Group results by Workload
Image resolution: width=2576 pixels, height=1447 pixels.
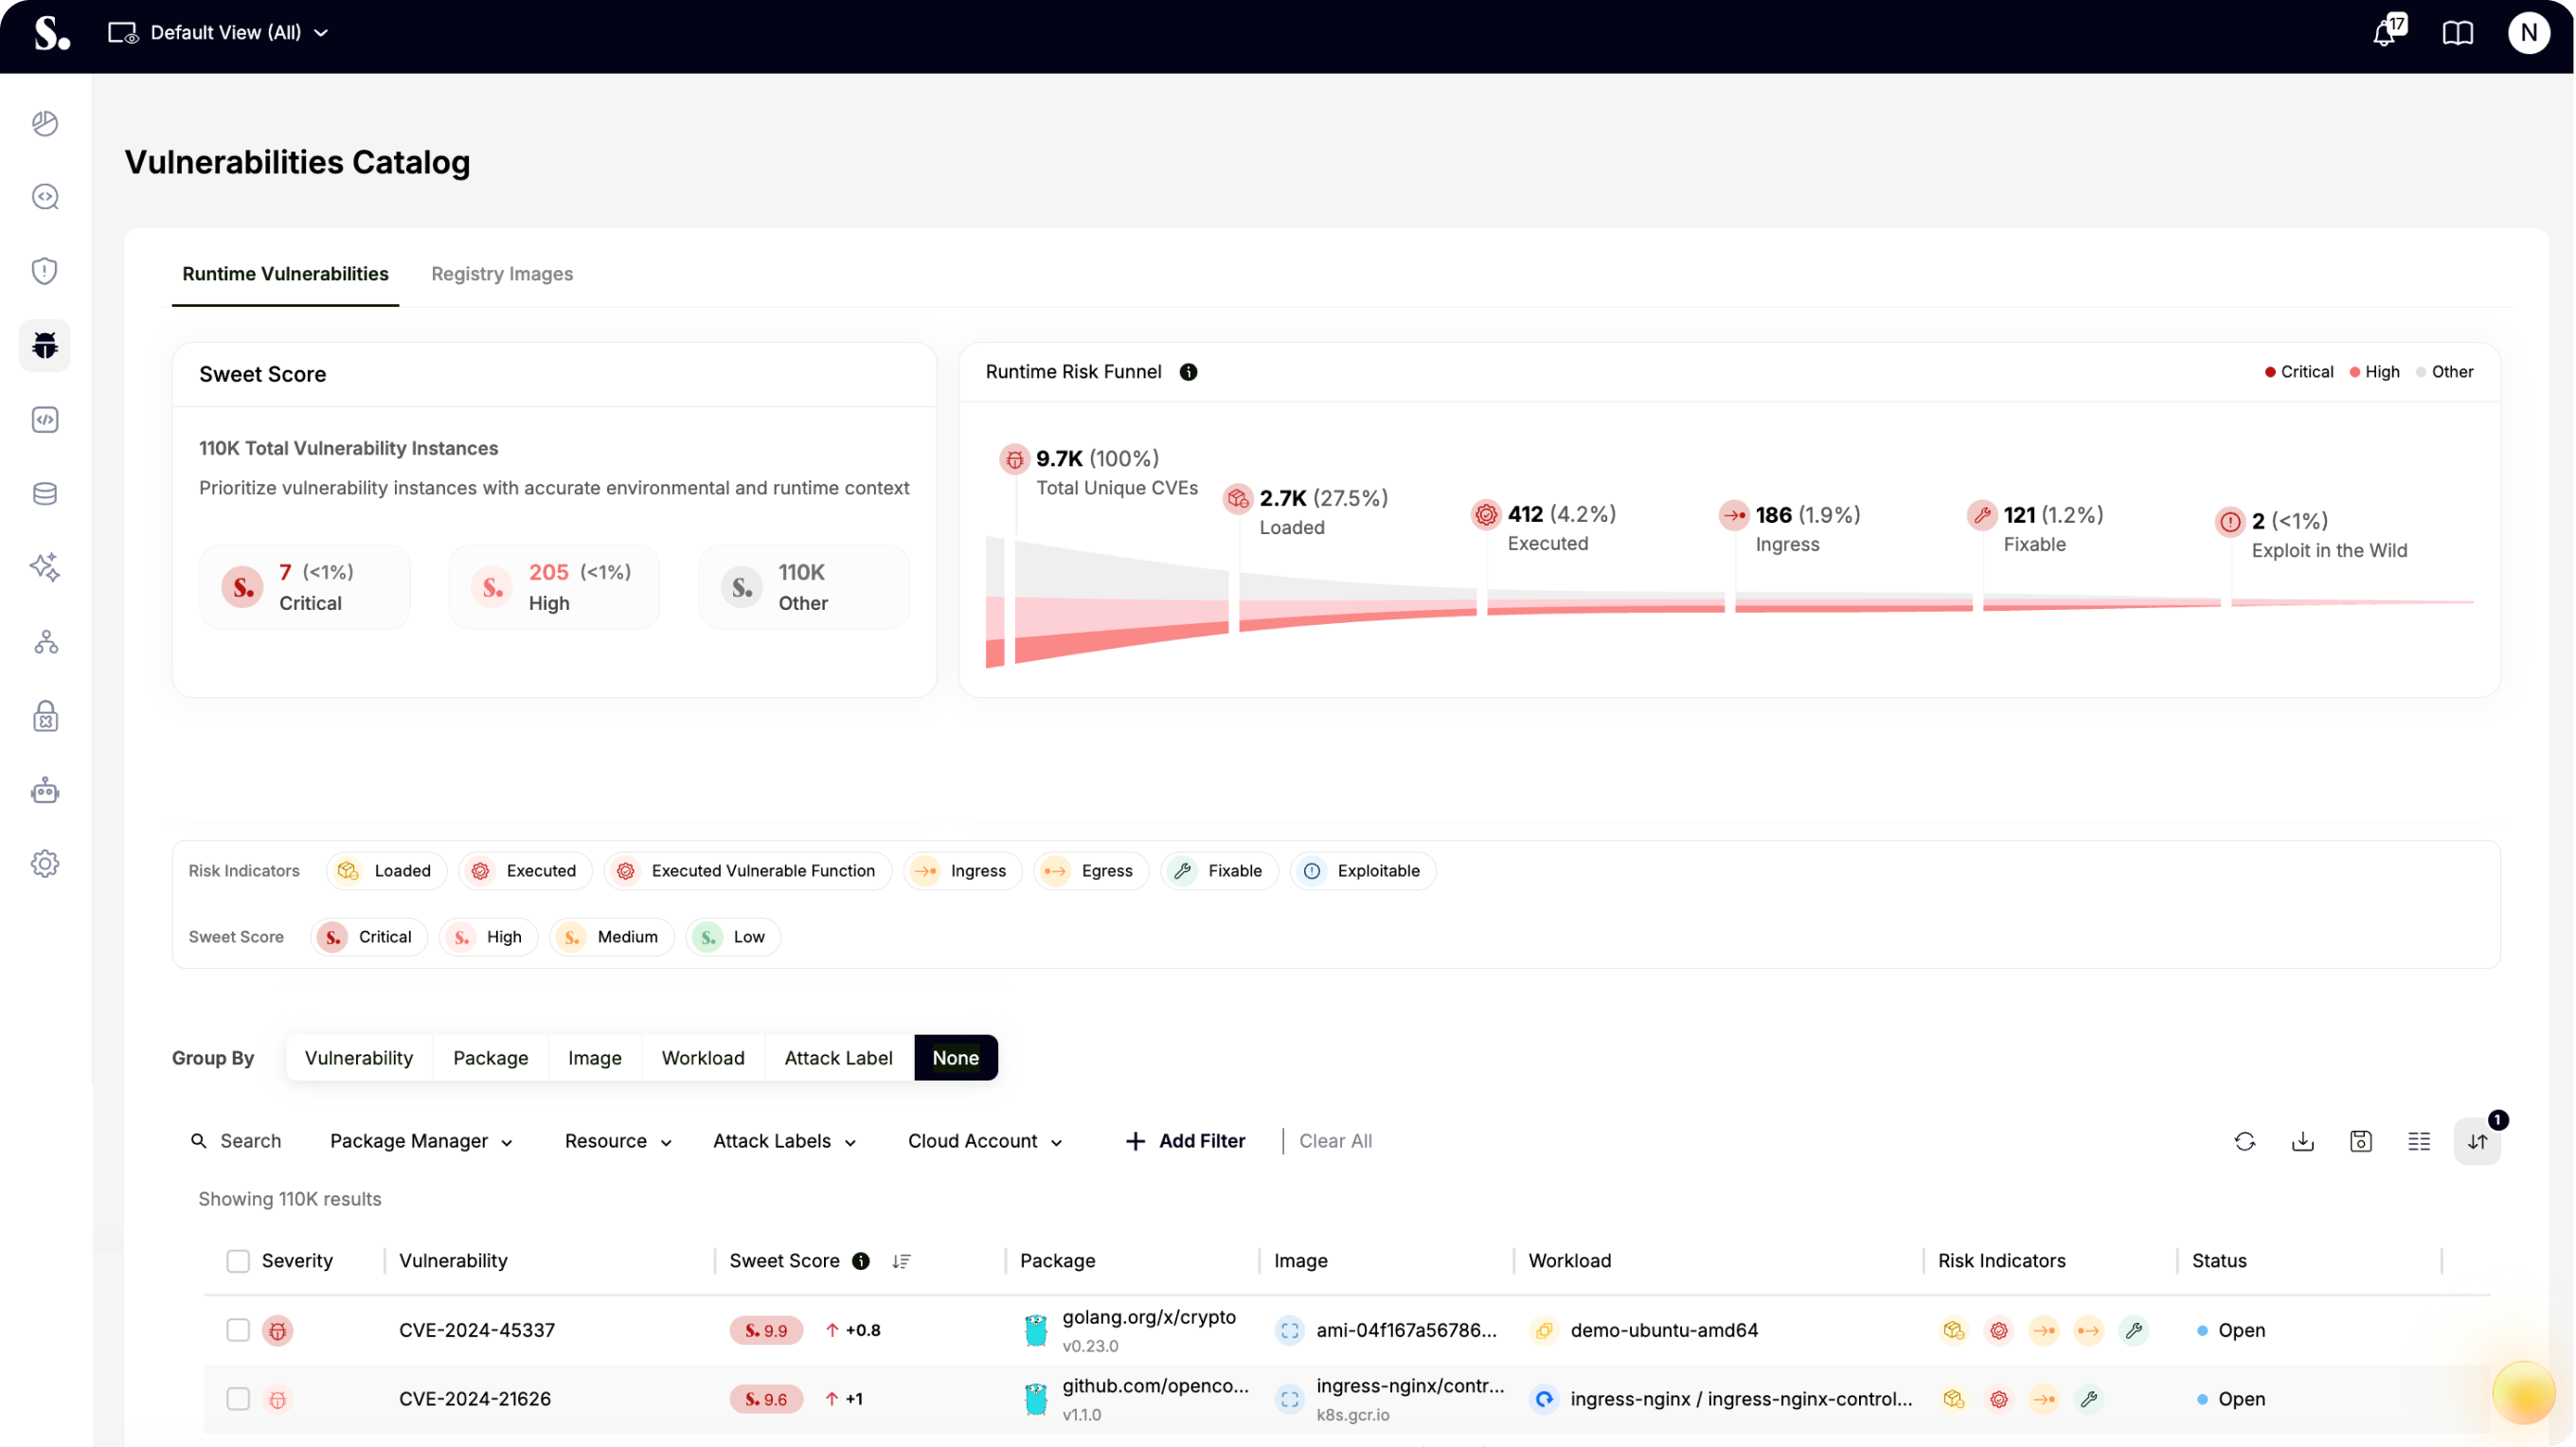click(702, 1058)
